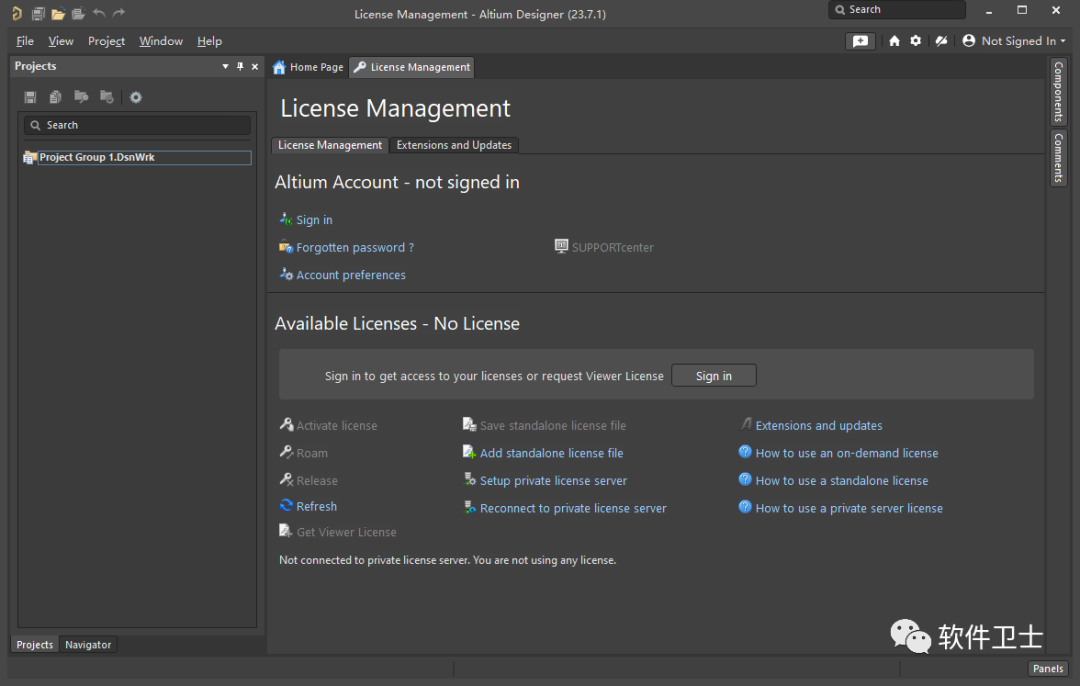
Task: Click the save icon in Projects panel
Action: pos(30,97)
